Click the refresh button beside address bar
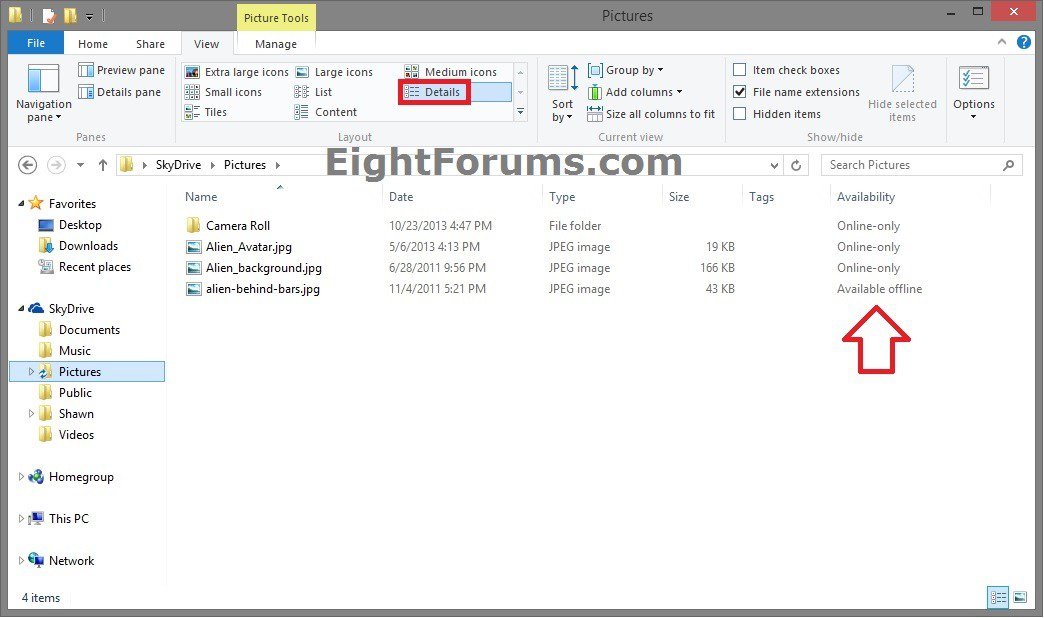This screenshot has width=1044, height=618. coord(796,165)
